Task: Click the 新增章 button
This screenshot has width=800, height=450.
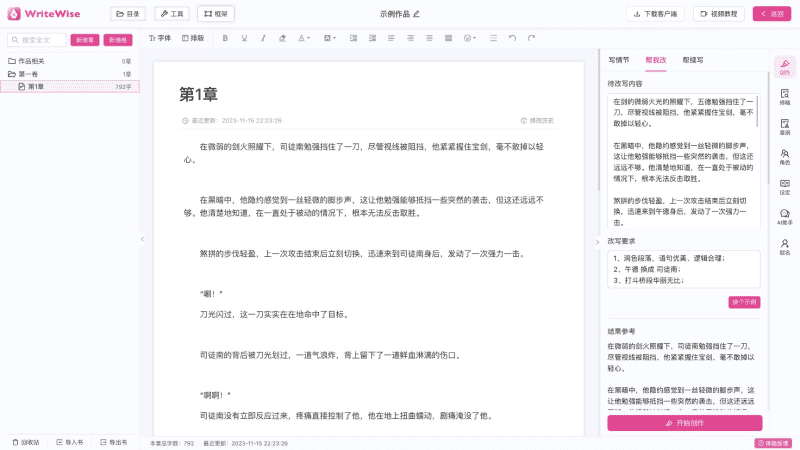Action: click(x=85, y=40)
